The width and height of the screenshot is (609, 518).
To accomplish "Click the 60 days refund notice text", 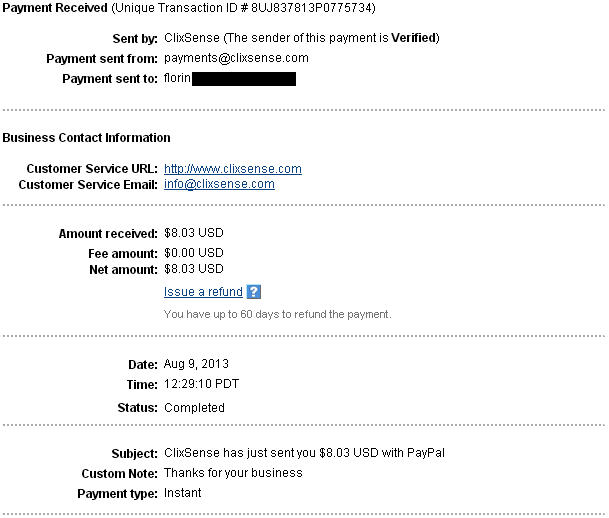I will pyautogui.click(x=277, y=314).
